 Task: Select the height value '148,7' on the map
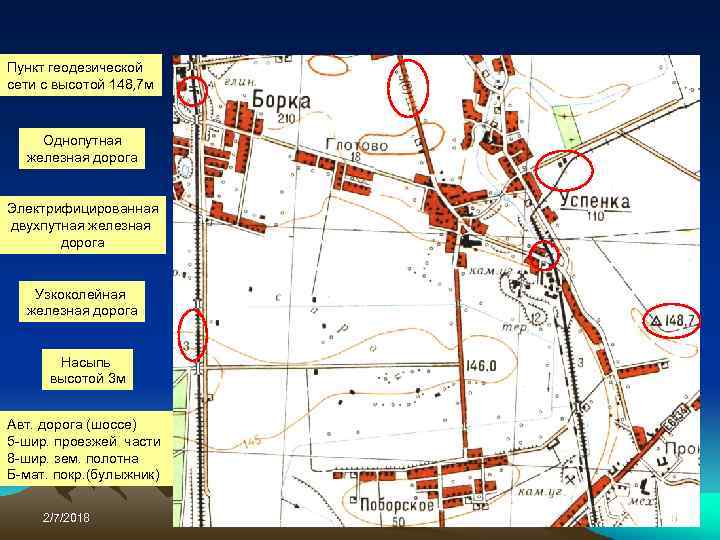681,320
